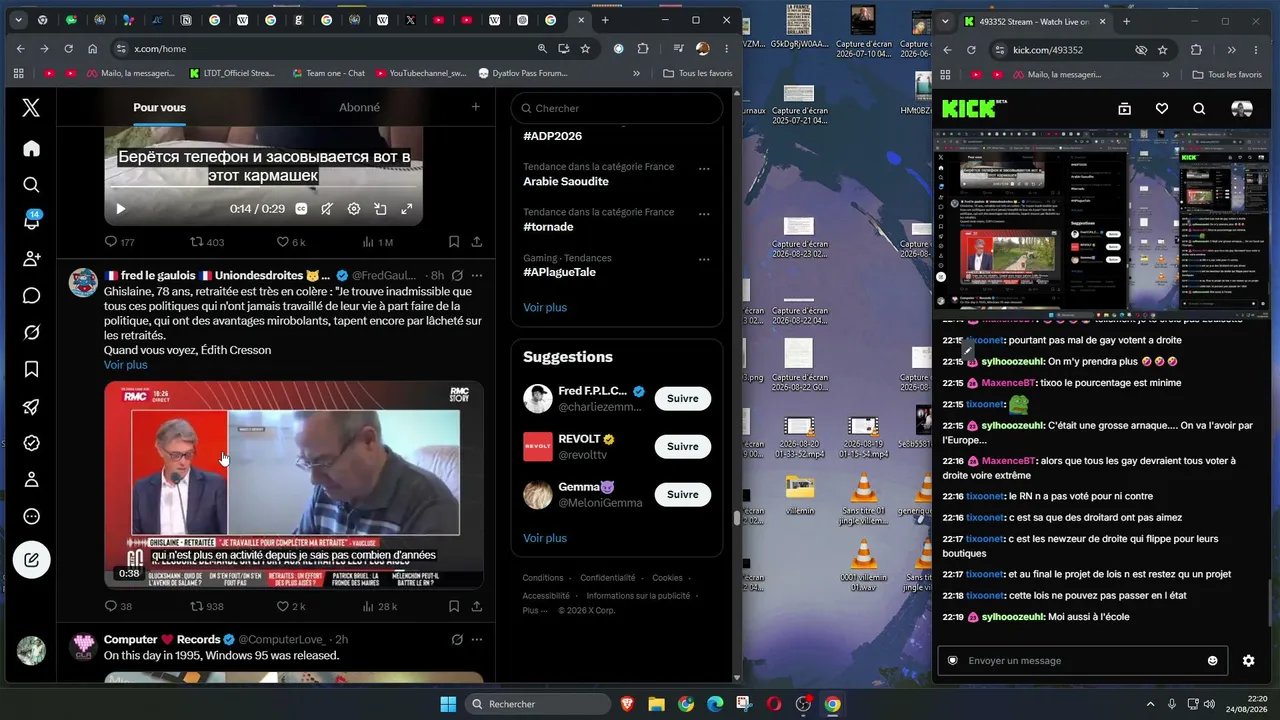Show more trends with Voir plus
Image resolution: width=1280 pixels, height=720 pixels.
click(545, 307)
